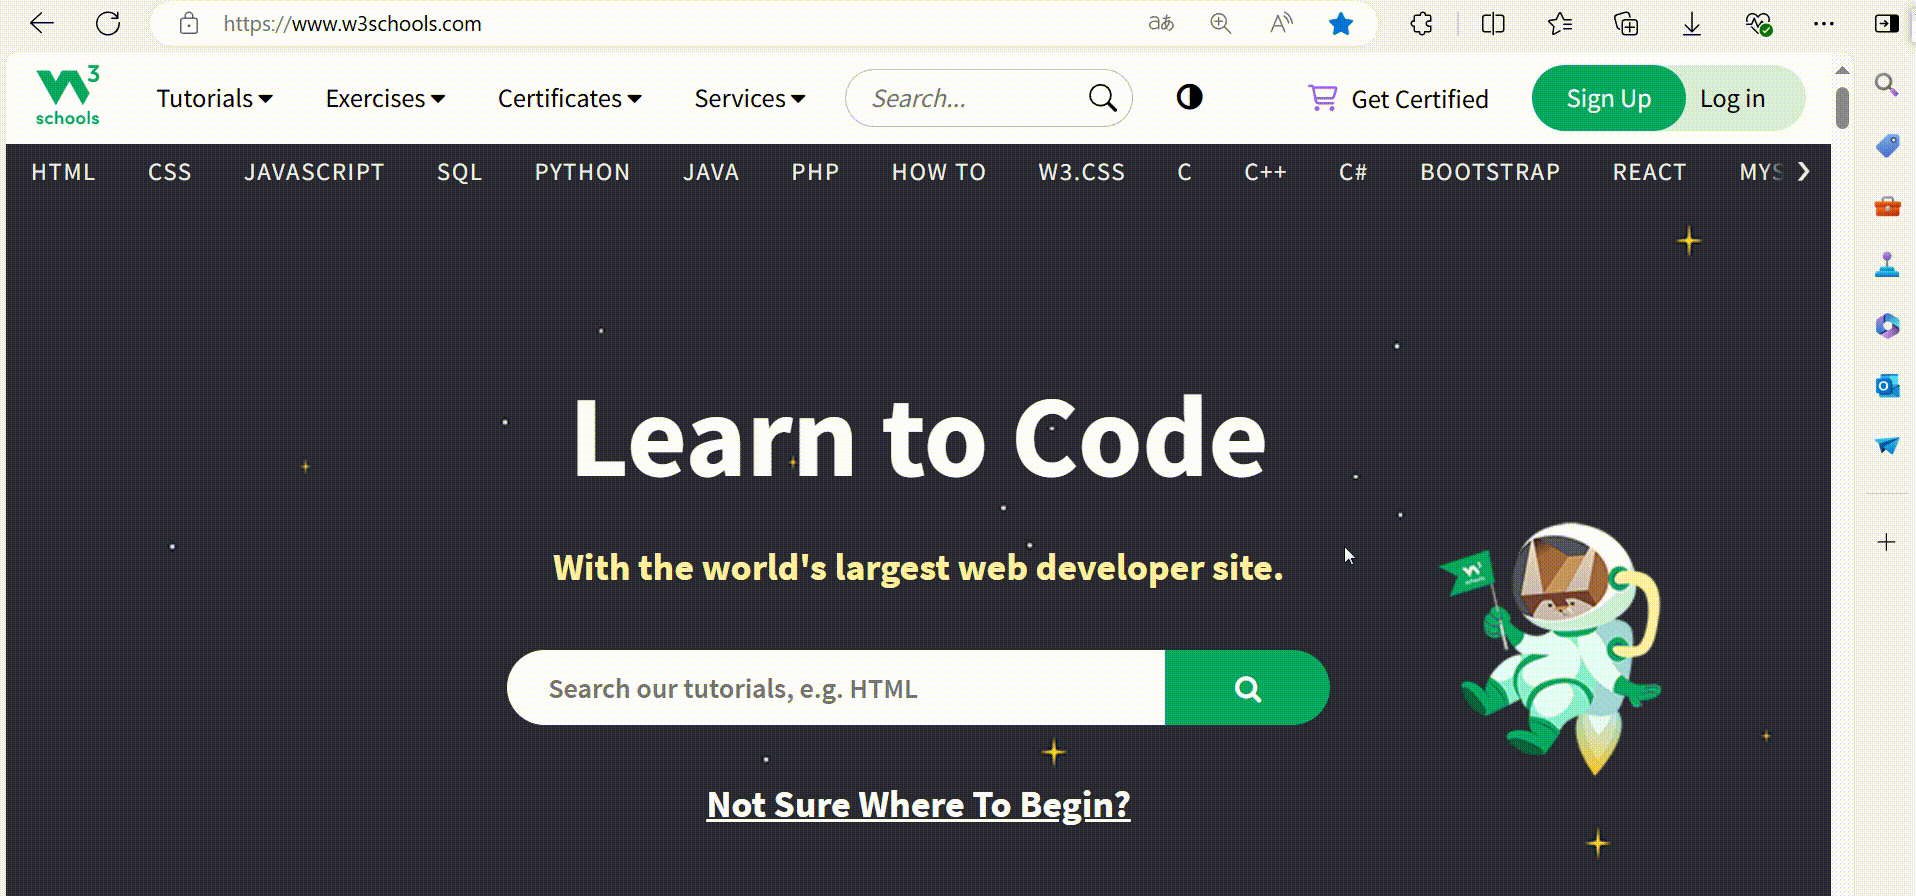Toggle browser split screen icon

click(x=1493, y=24)
